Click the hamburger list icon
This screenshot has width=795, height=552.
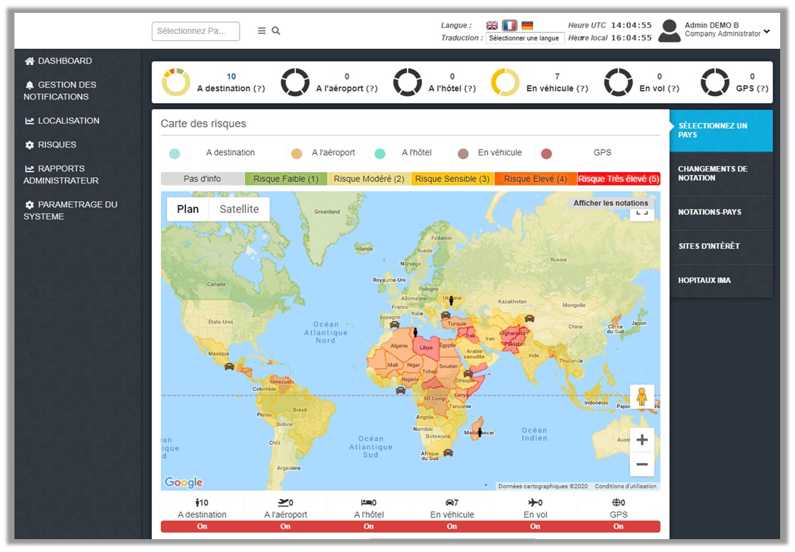[262, 31]
